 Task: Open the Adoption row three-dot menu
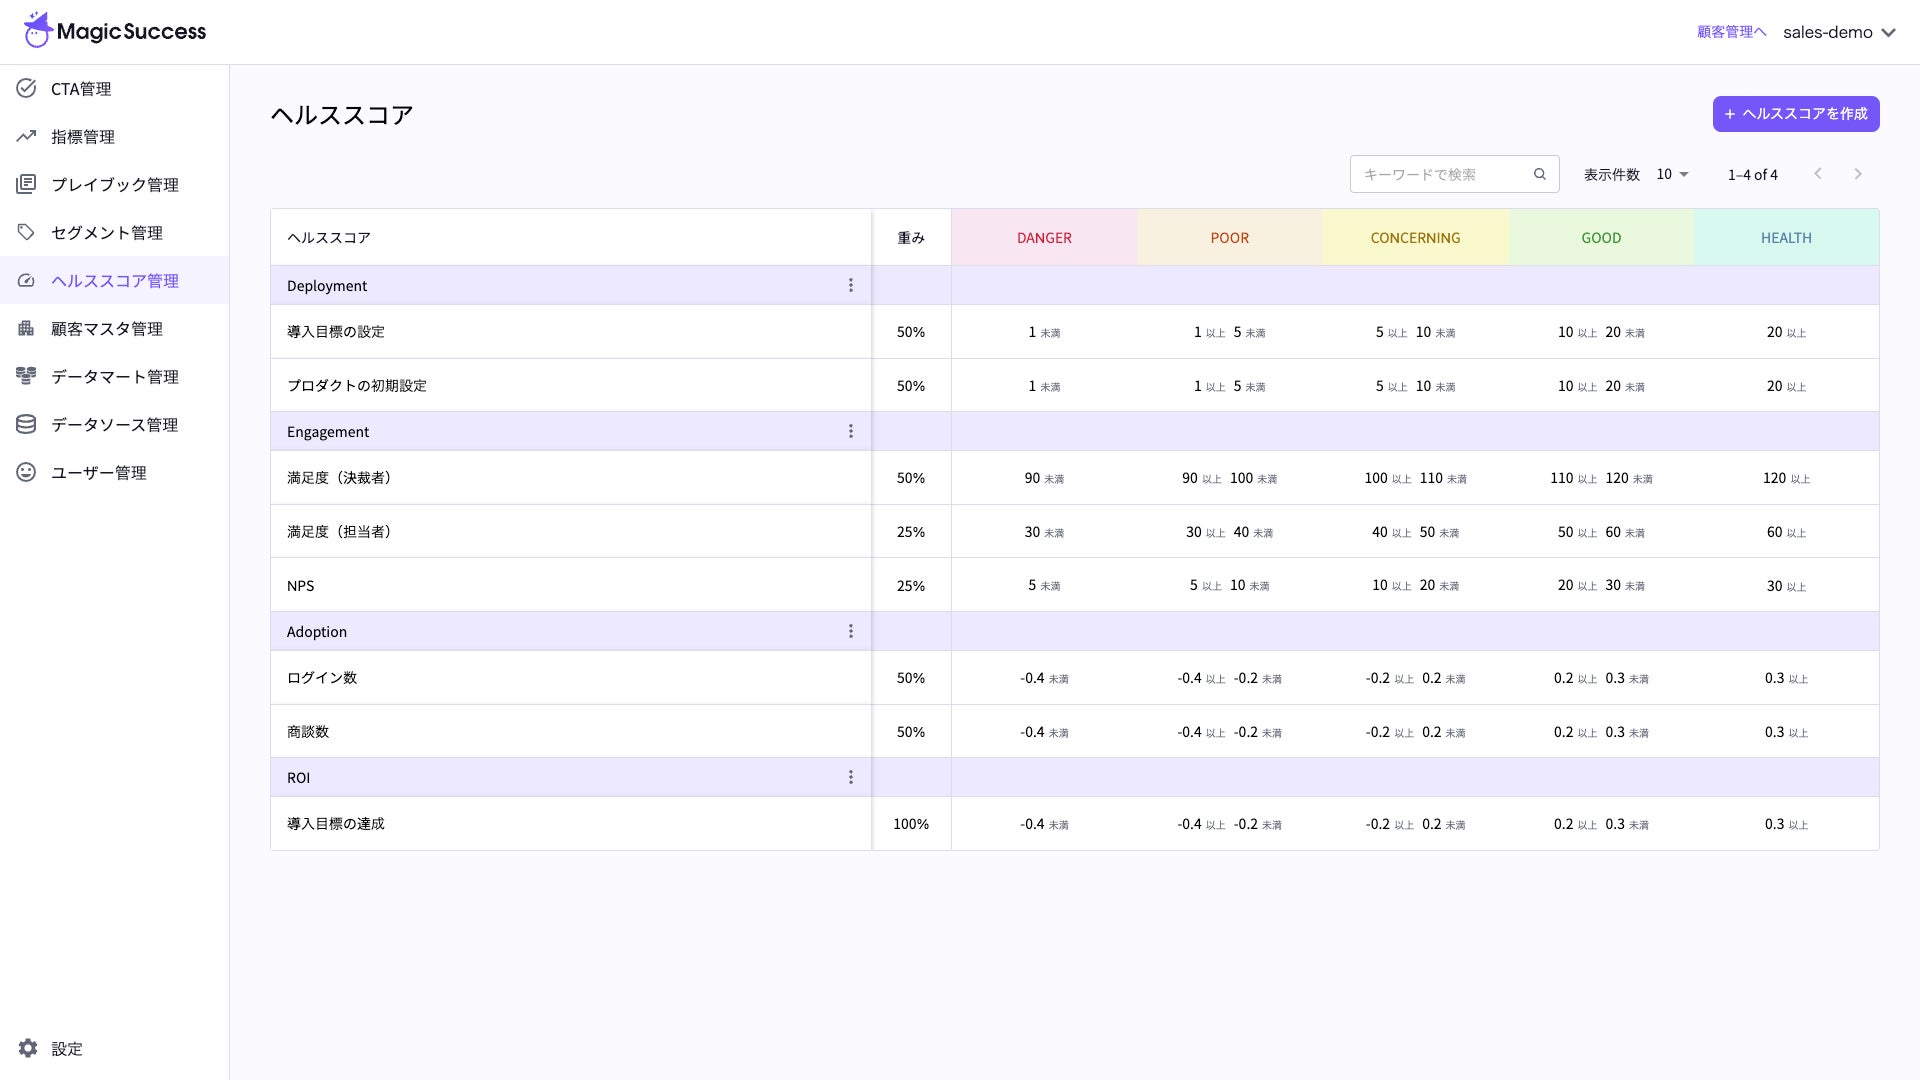tap(851, 631)
